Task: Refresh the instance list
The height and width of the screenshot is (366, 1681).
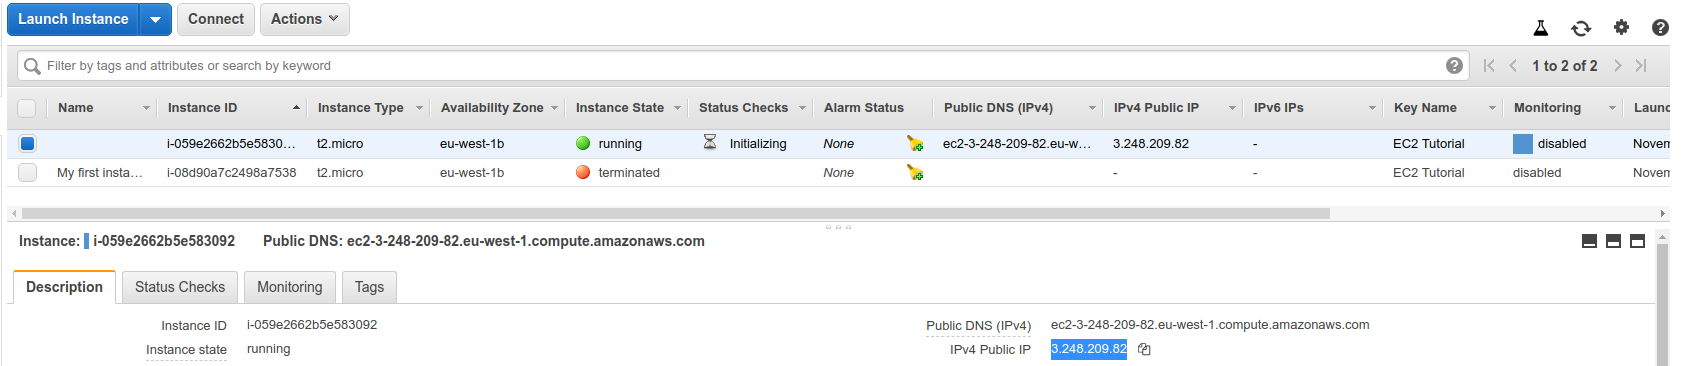Action: point(1581,28)
